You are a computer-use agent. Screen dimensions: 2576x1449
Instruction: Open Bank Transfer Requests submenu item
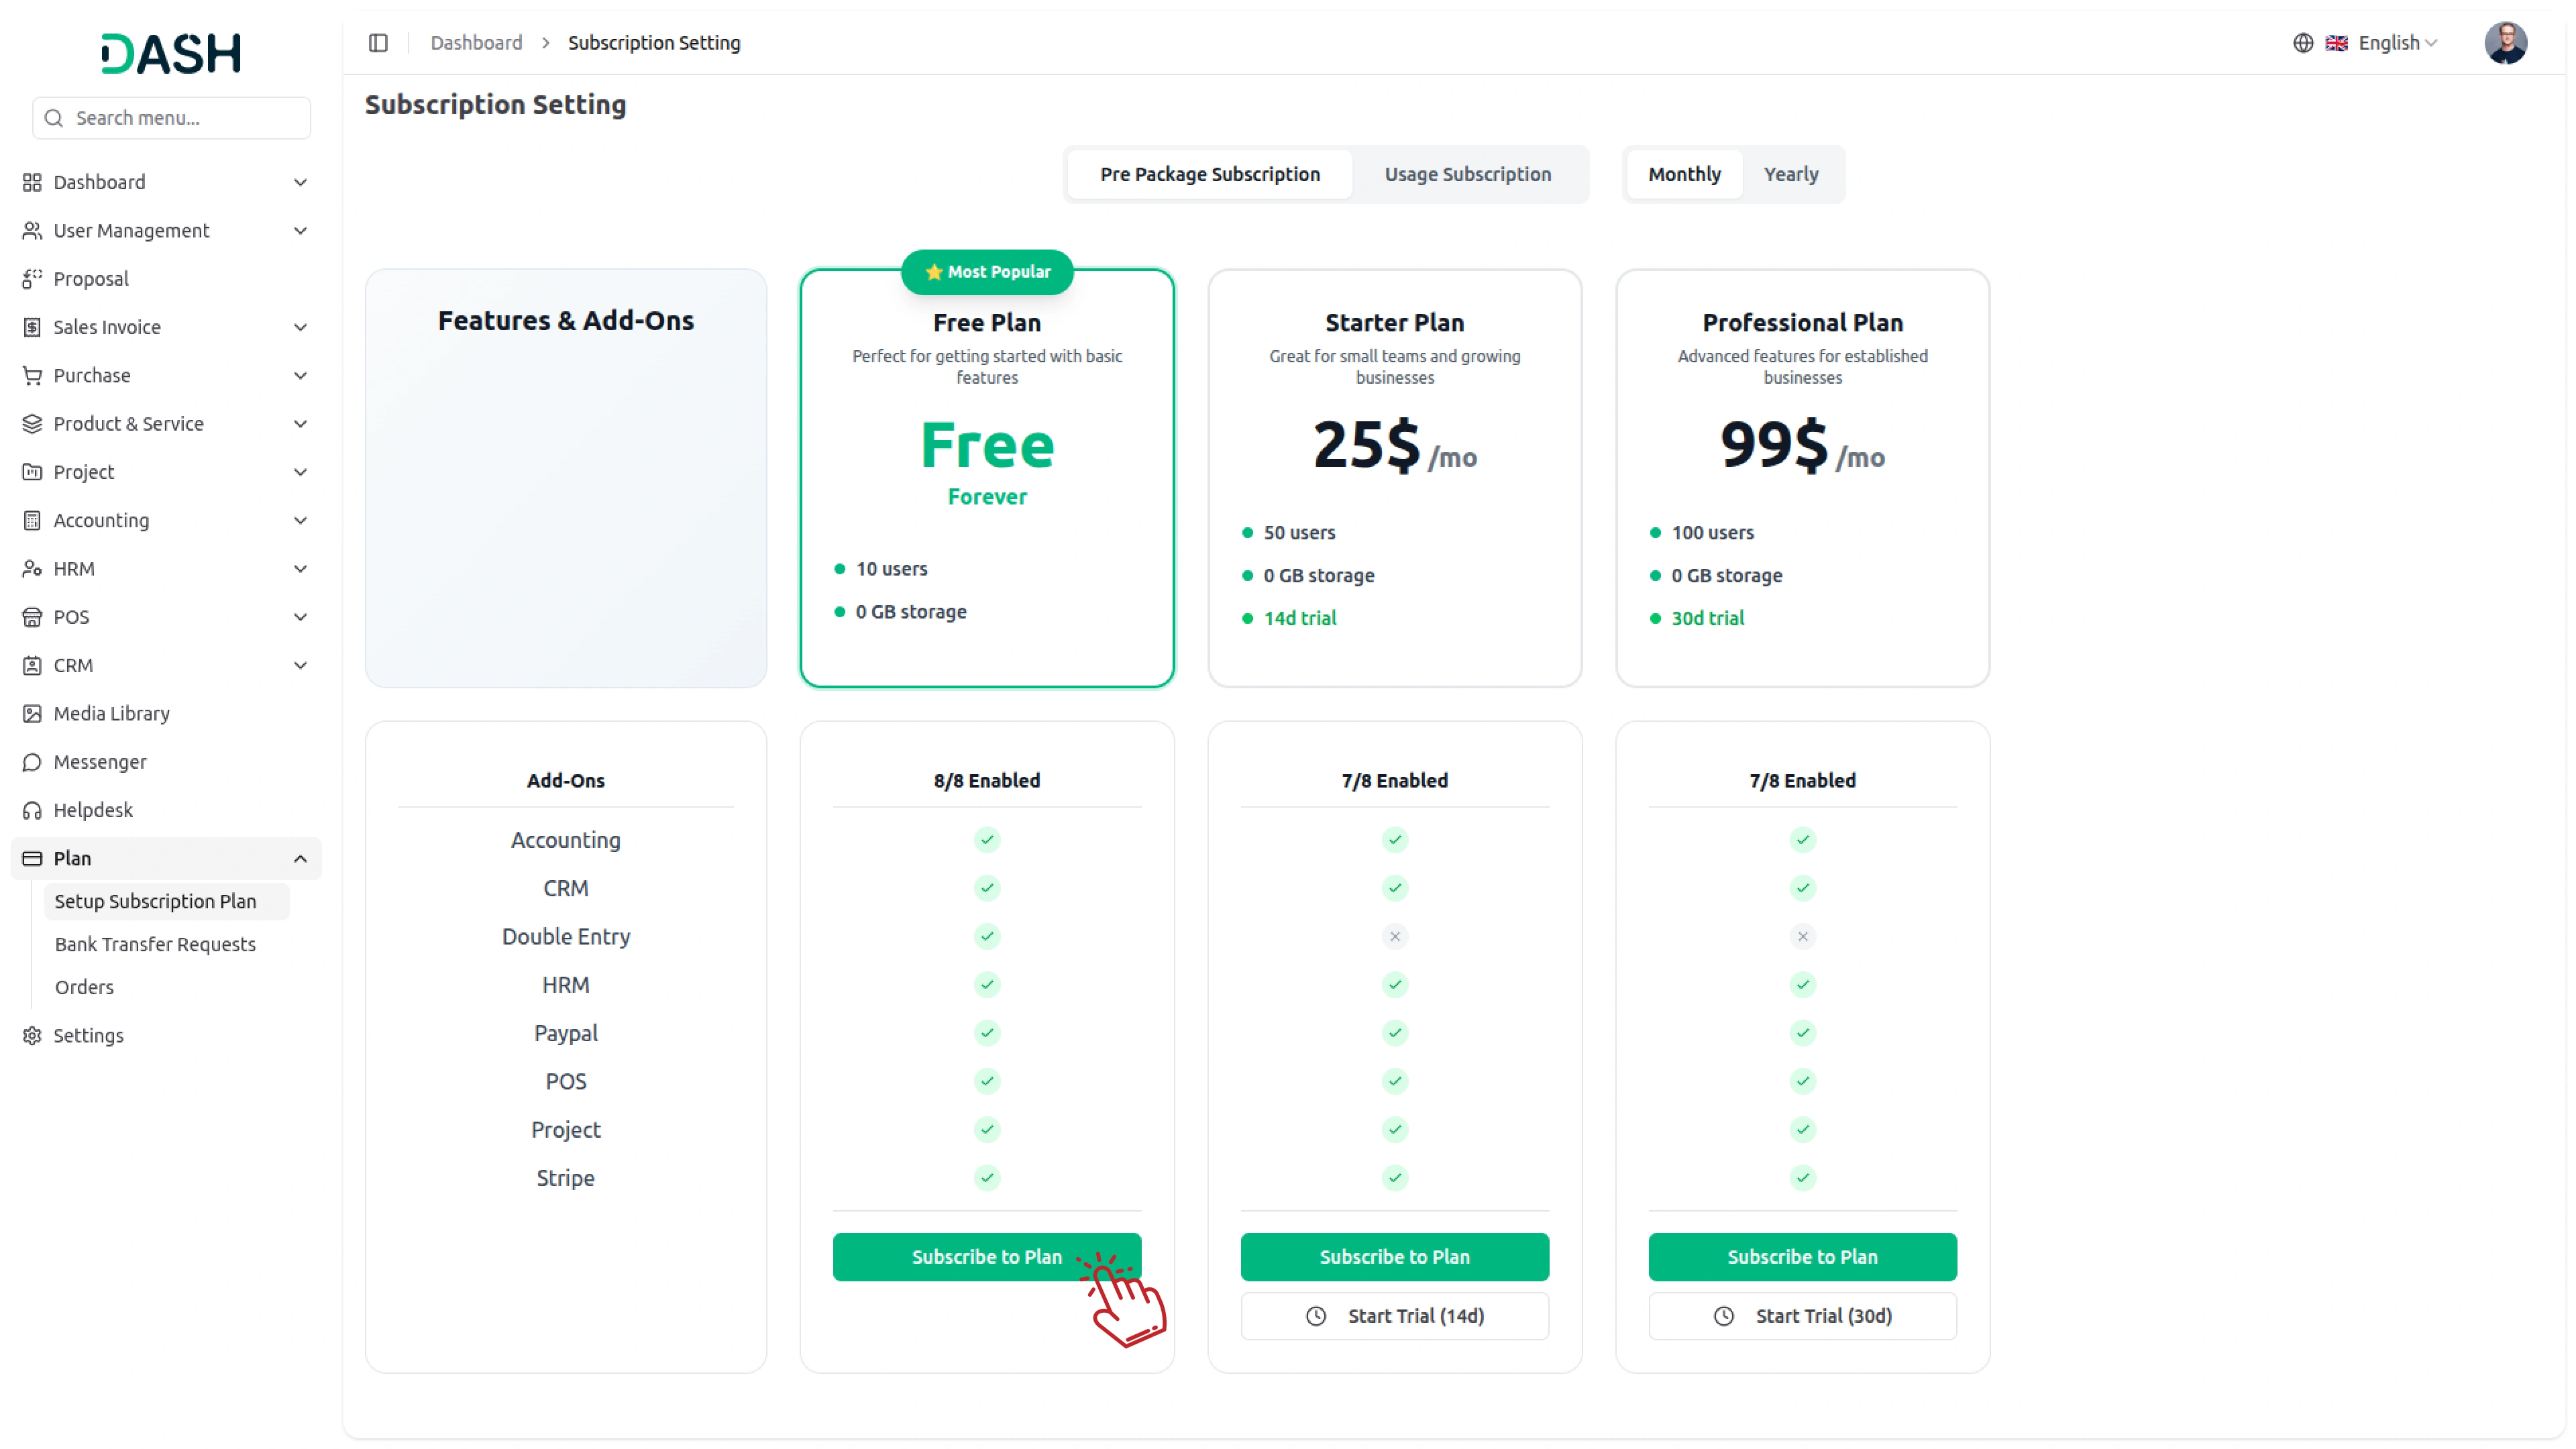point(155,944)
